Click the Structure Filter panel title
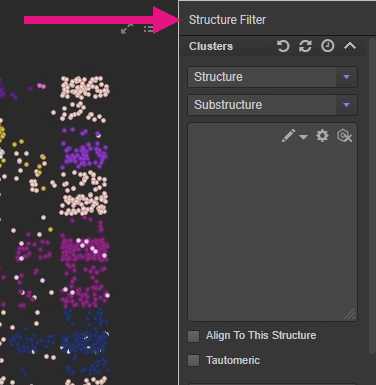The height and width of the screenshot is (385, 376). coord(227,20)
